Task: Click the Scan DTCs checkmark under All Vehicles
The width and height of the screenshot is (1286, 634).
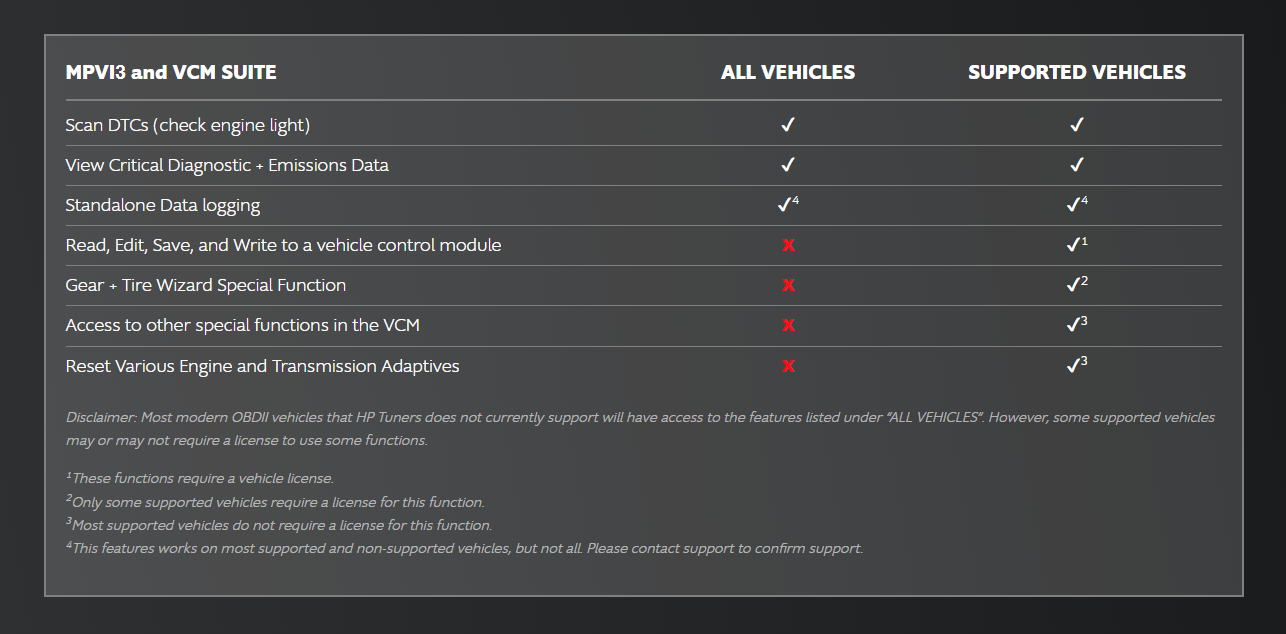Action: 788,125
